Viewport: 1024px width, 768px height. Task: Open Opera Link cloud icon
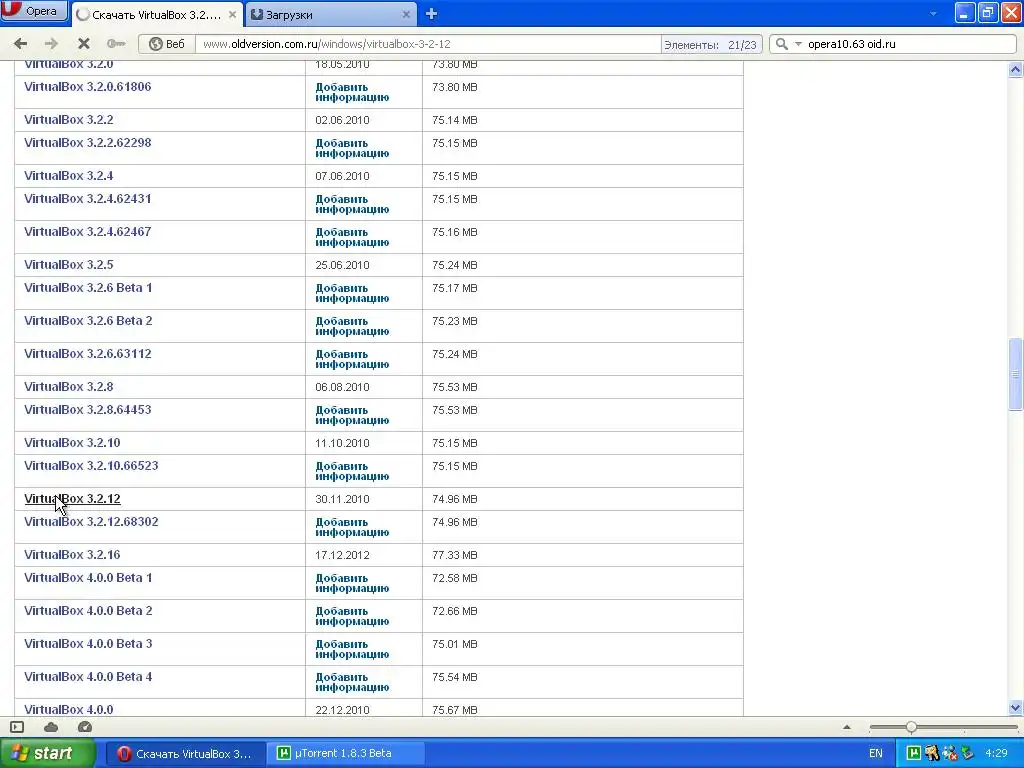(x=51, y=727)
